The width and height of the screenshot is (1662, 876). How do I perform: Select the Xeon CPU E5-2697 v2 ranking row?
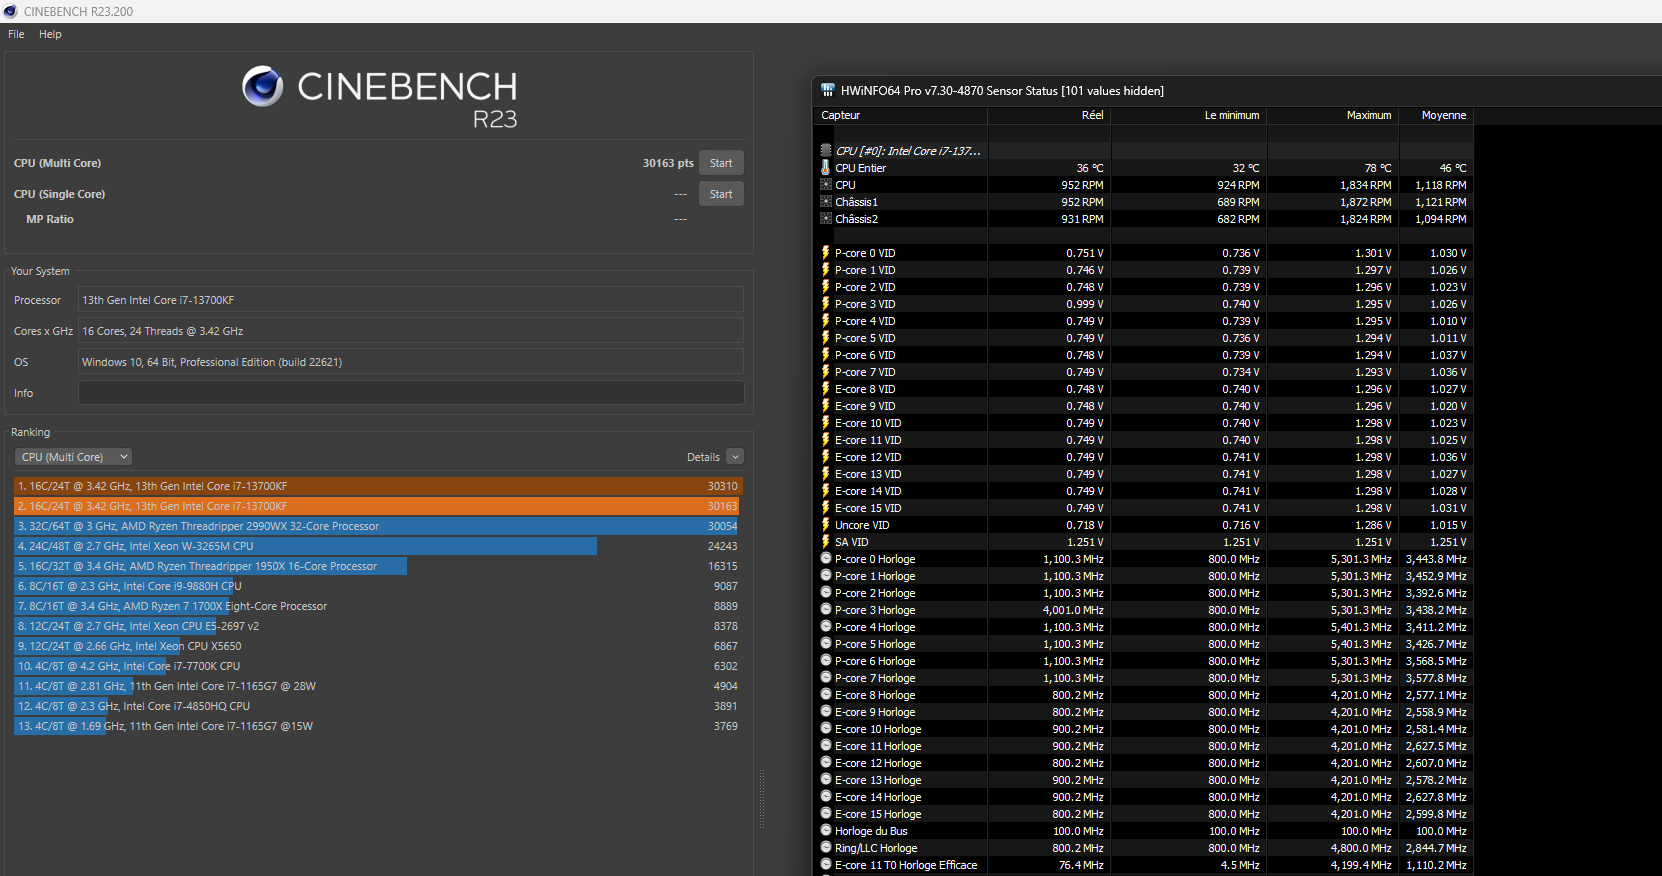click(x=378, y=626)
